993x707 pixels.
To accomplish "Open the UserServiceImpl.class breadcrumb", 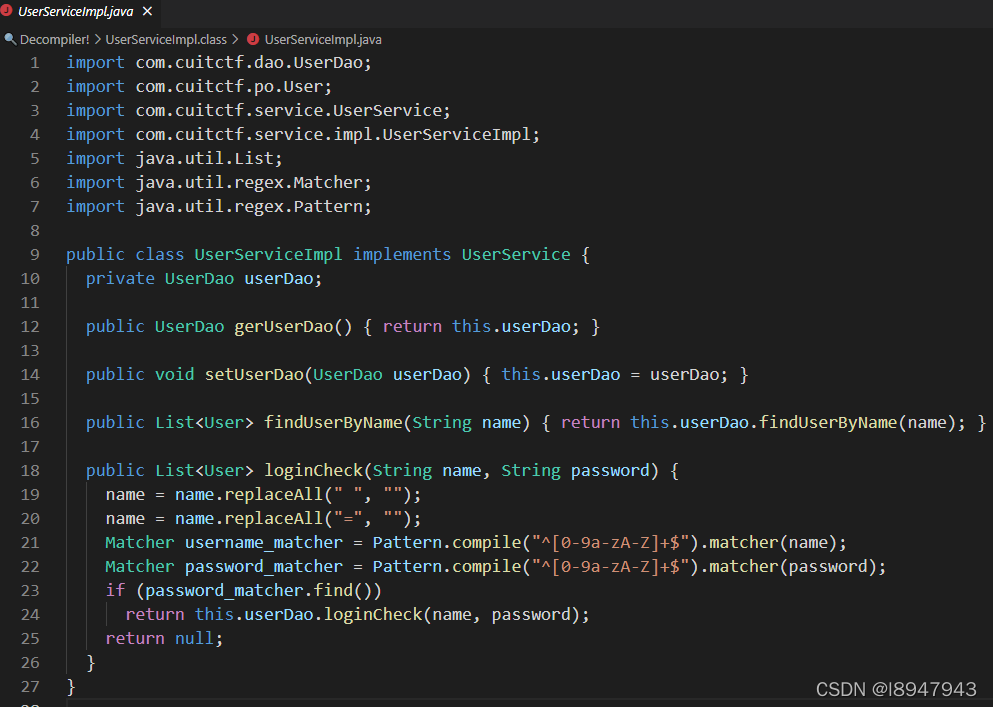I will click(166, 39).
